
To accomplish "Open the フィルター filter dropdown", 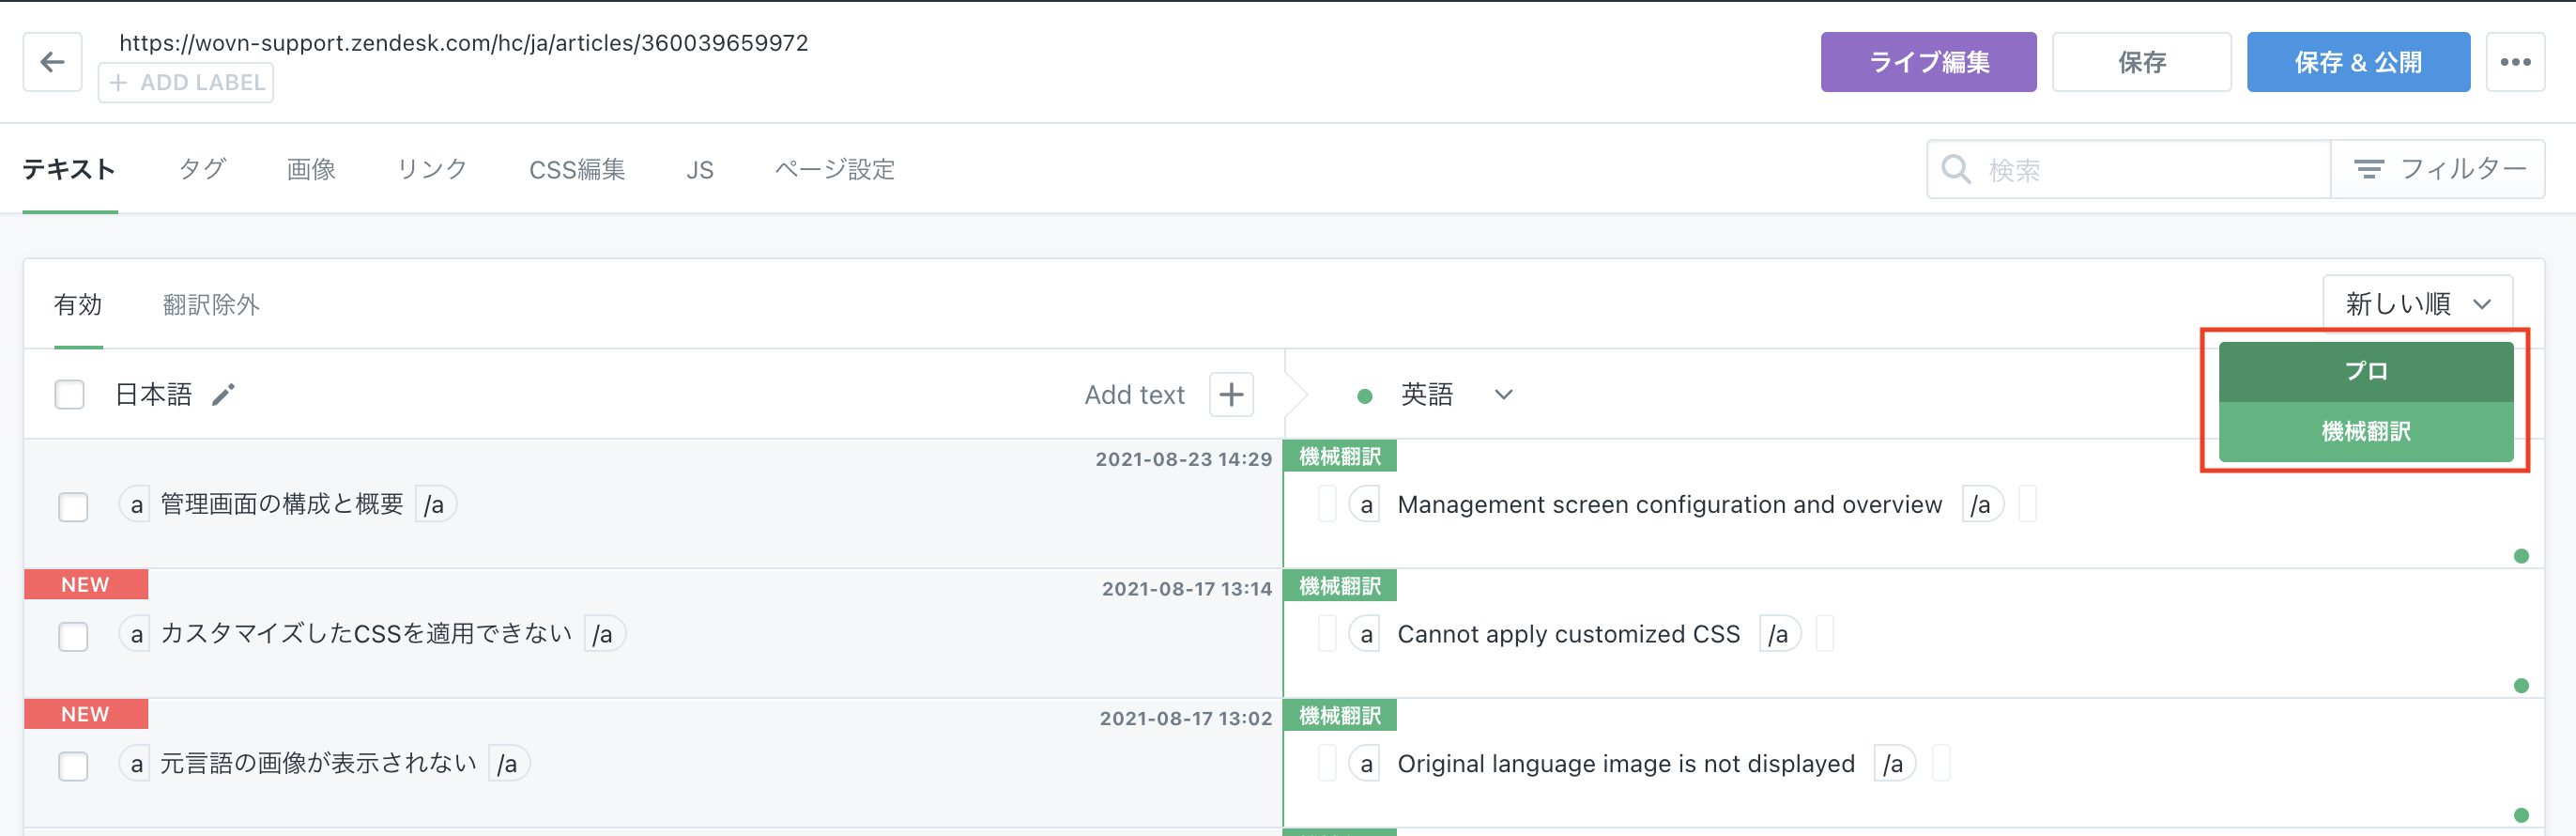I will pyautogui.click(x=2437, y=169).
